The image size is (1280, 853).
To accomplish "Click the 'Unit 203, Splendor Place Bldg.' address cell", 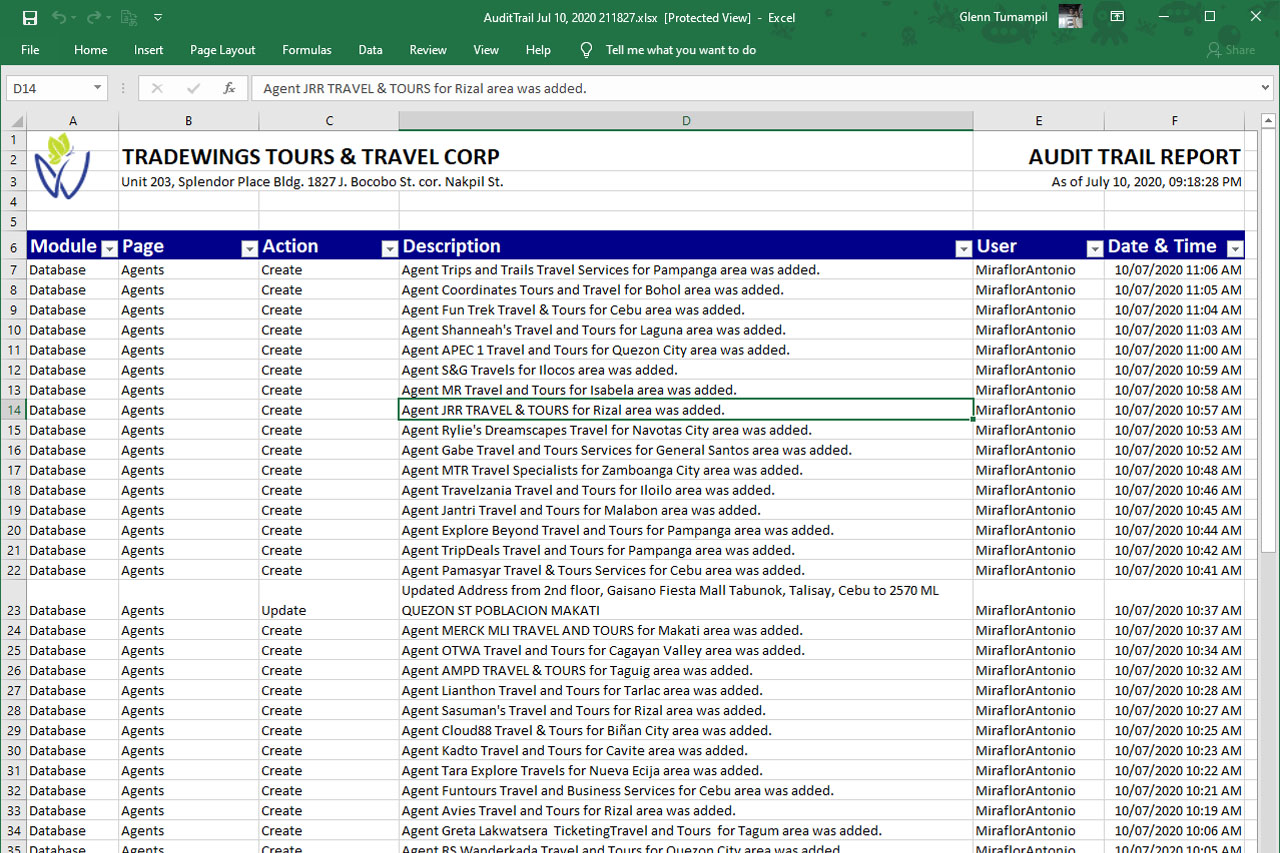I will click(x=312, y=182).
